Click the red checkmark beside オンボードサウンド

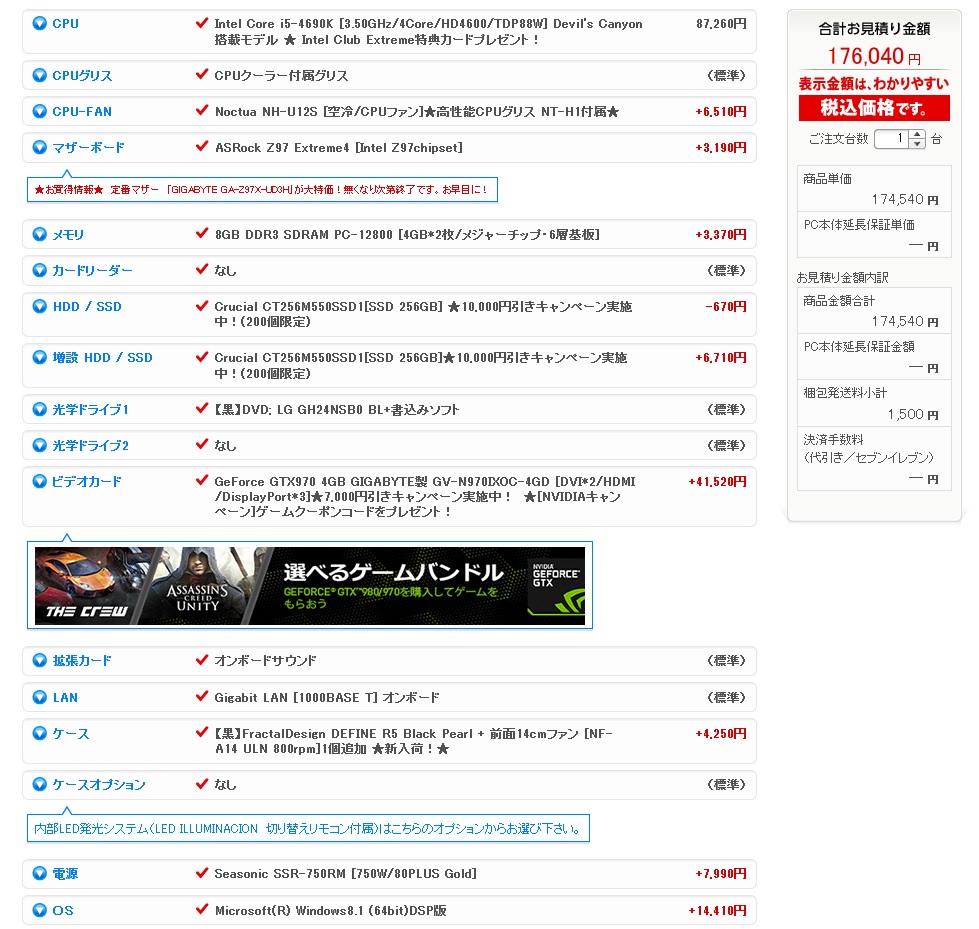pos(202,659)
